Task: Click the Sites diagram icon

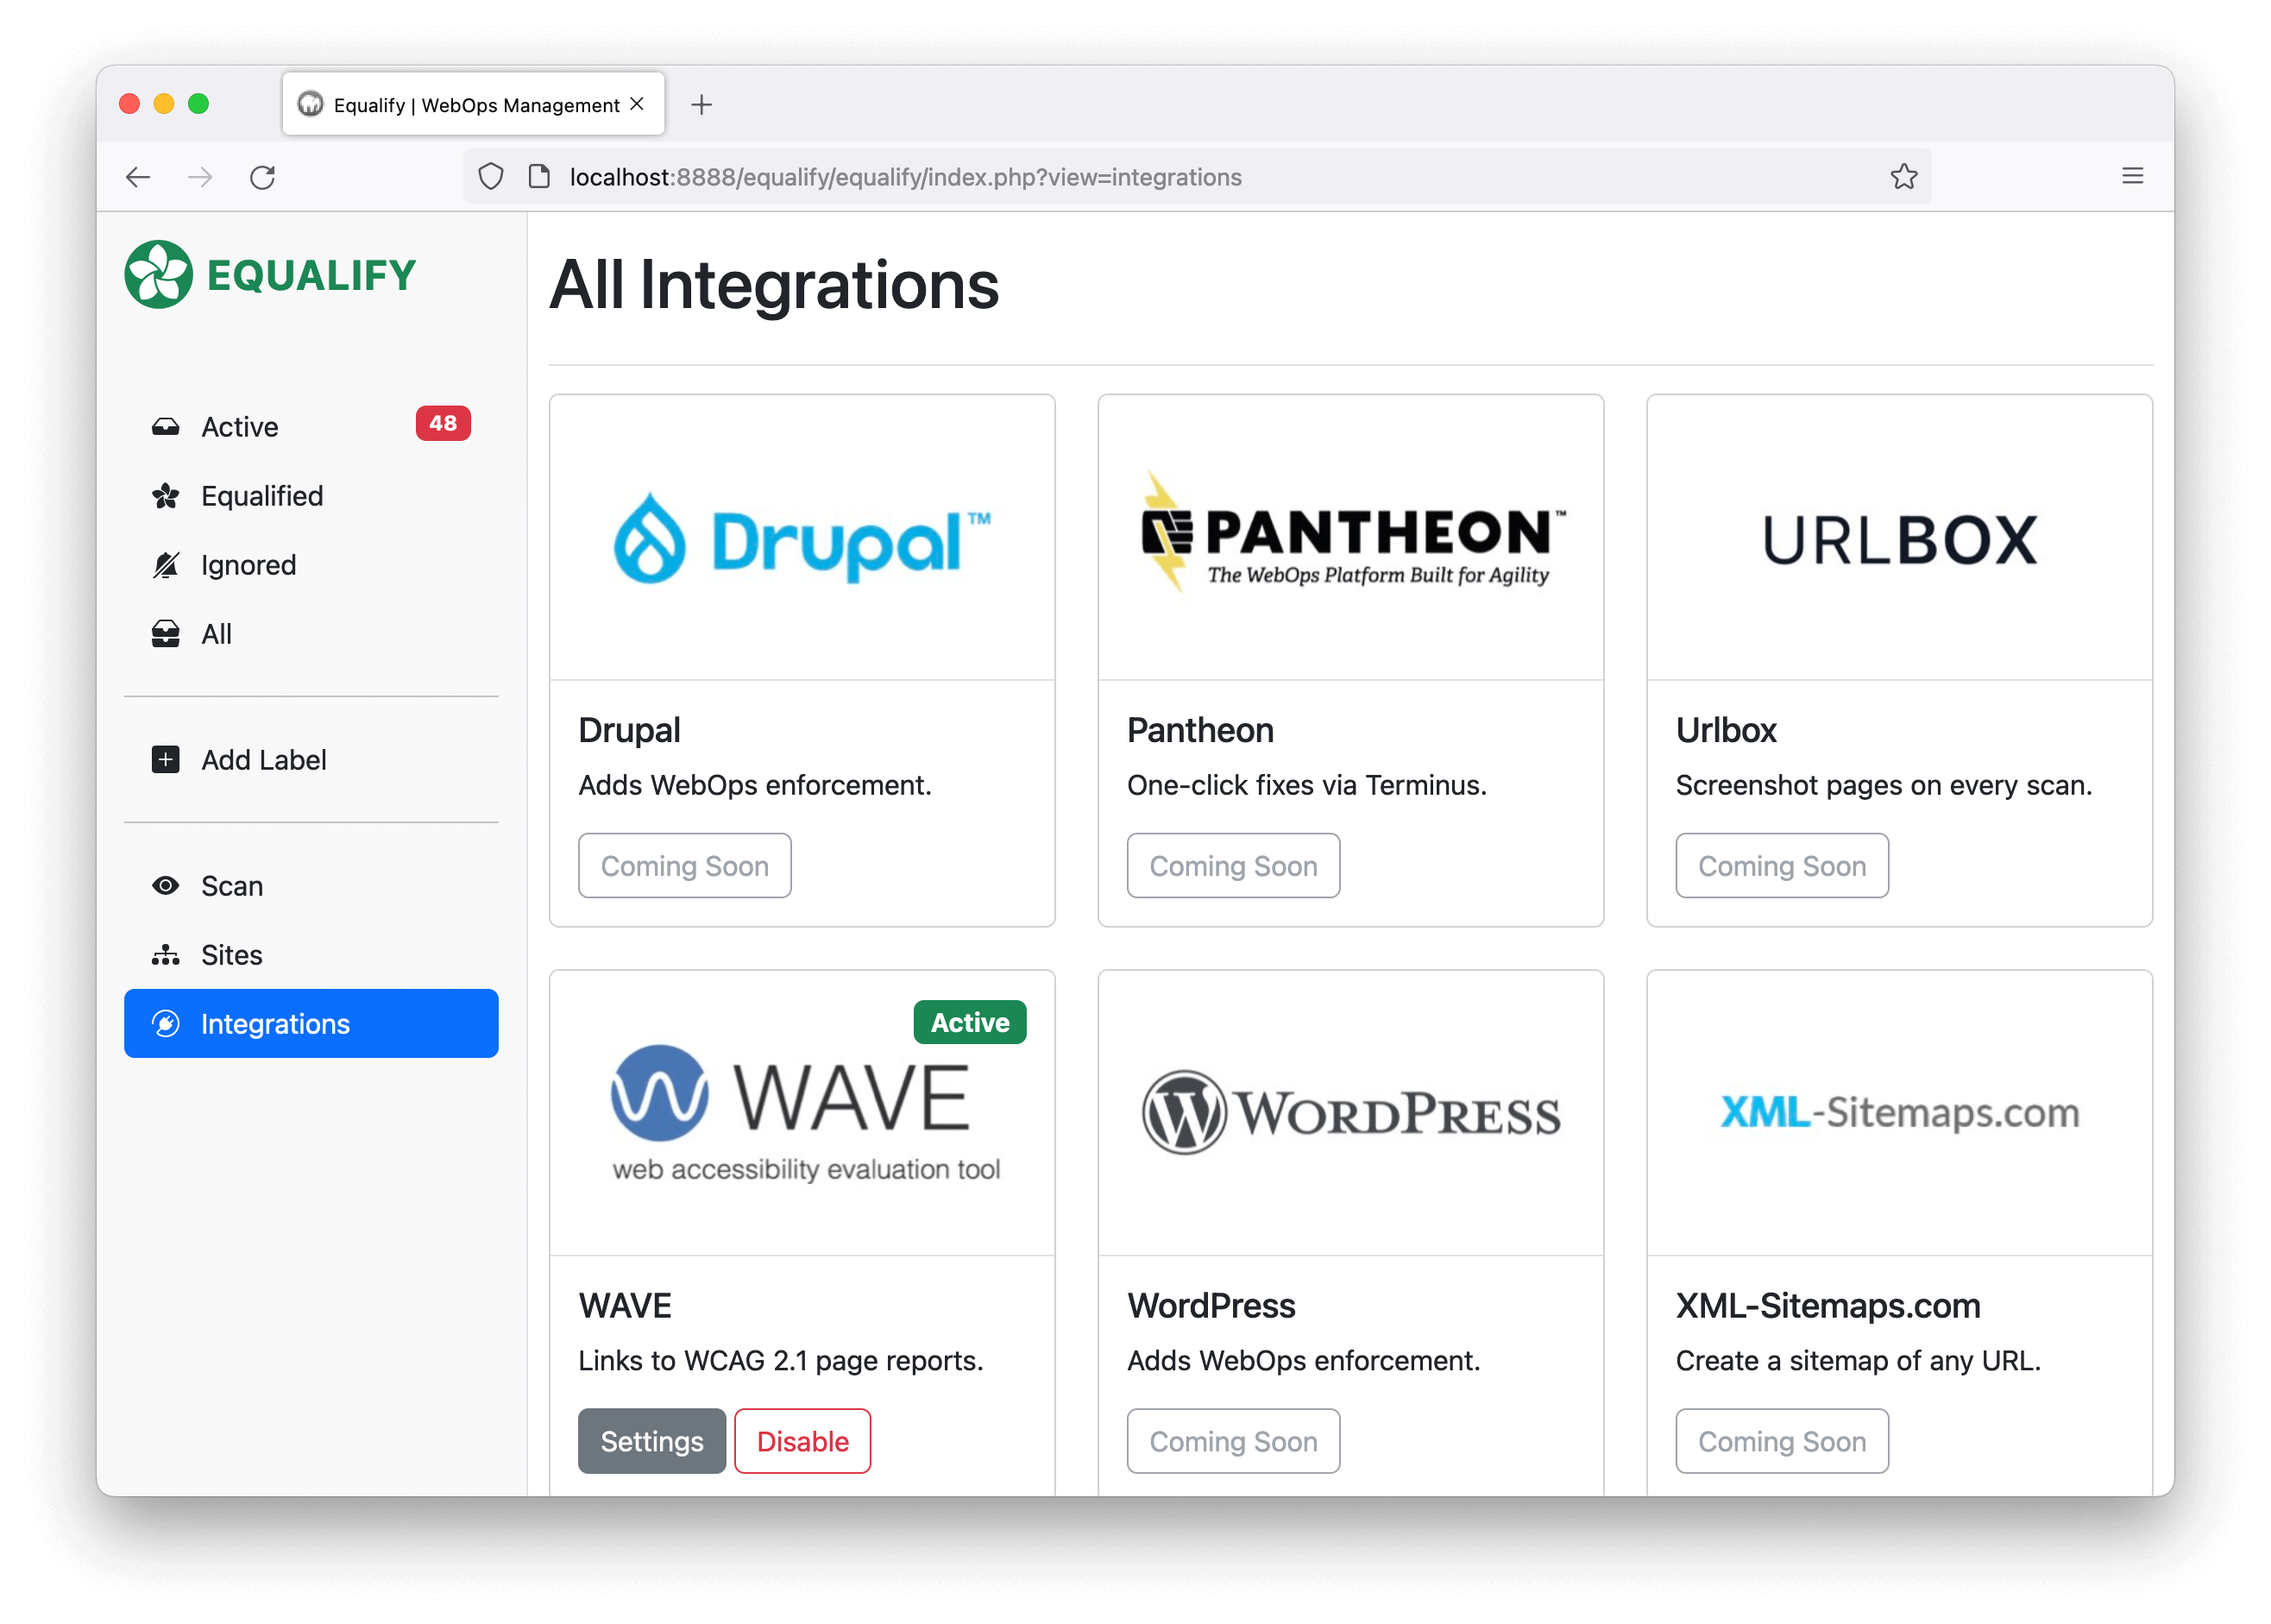Action: click(x=166, y=955)
